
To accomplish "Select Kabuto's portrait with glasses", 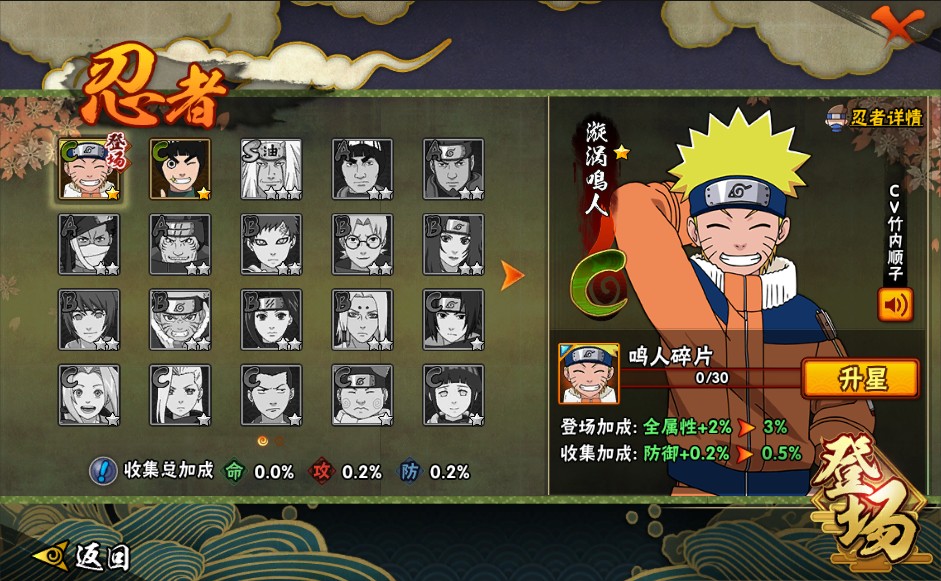I will click(362, 244).
